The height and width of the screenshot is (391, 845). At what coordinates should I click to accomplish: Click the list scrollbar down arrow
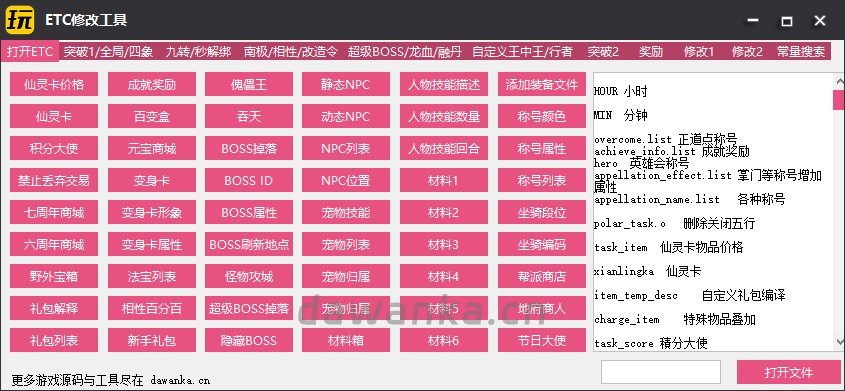pyautogui.click(x=839, y=341)
